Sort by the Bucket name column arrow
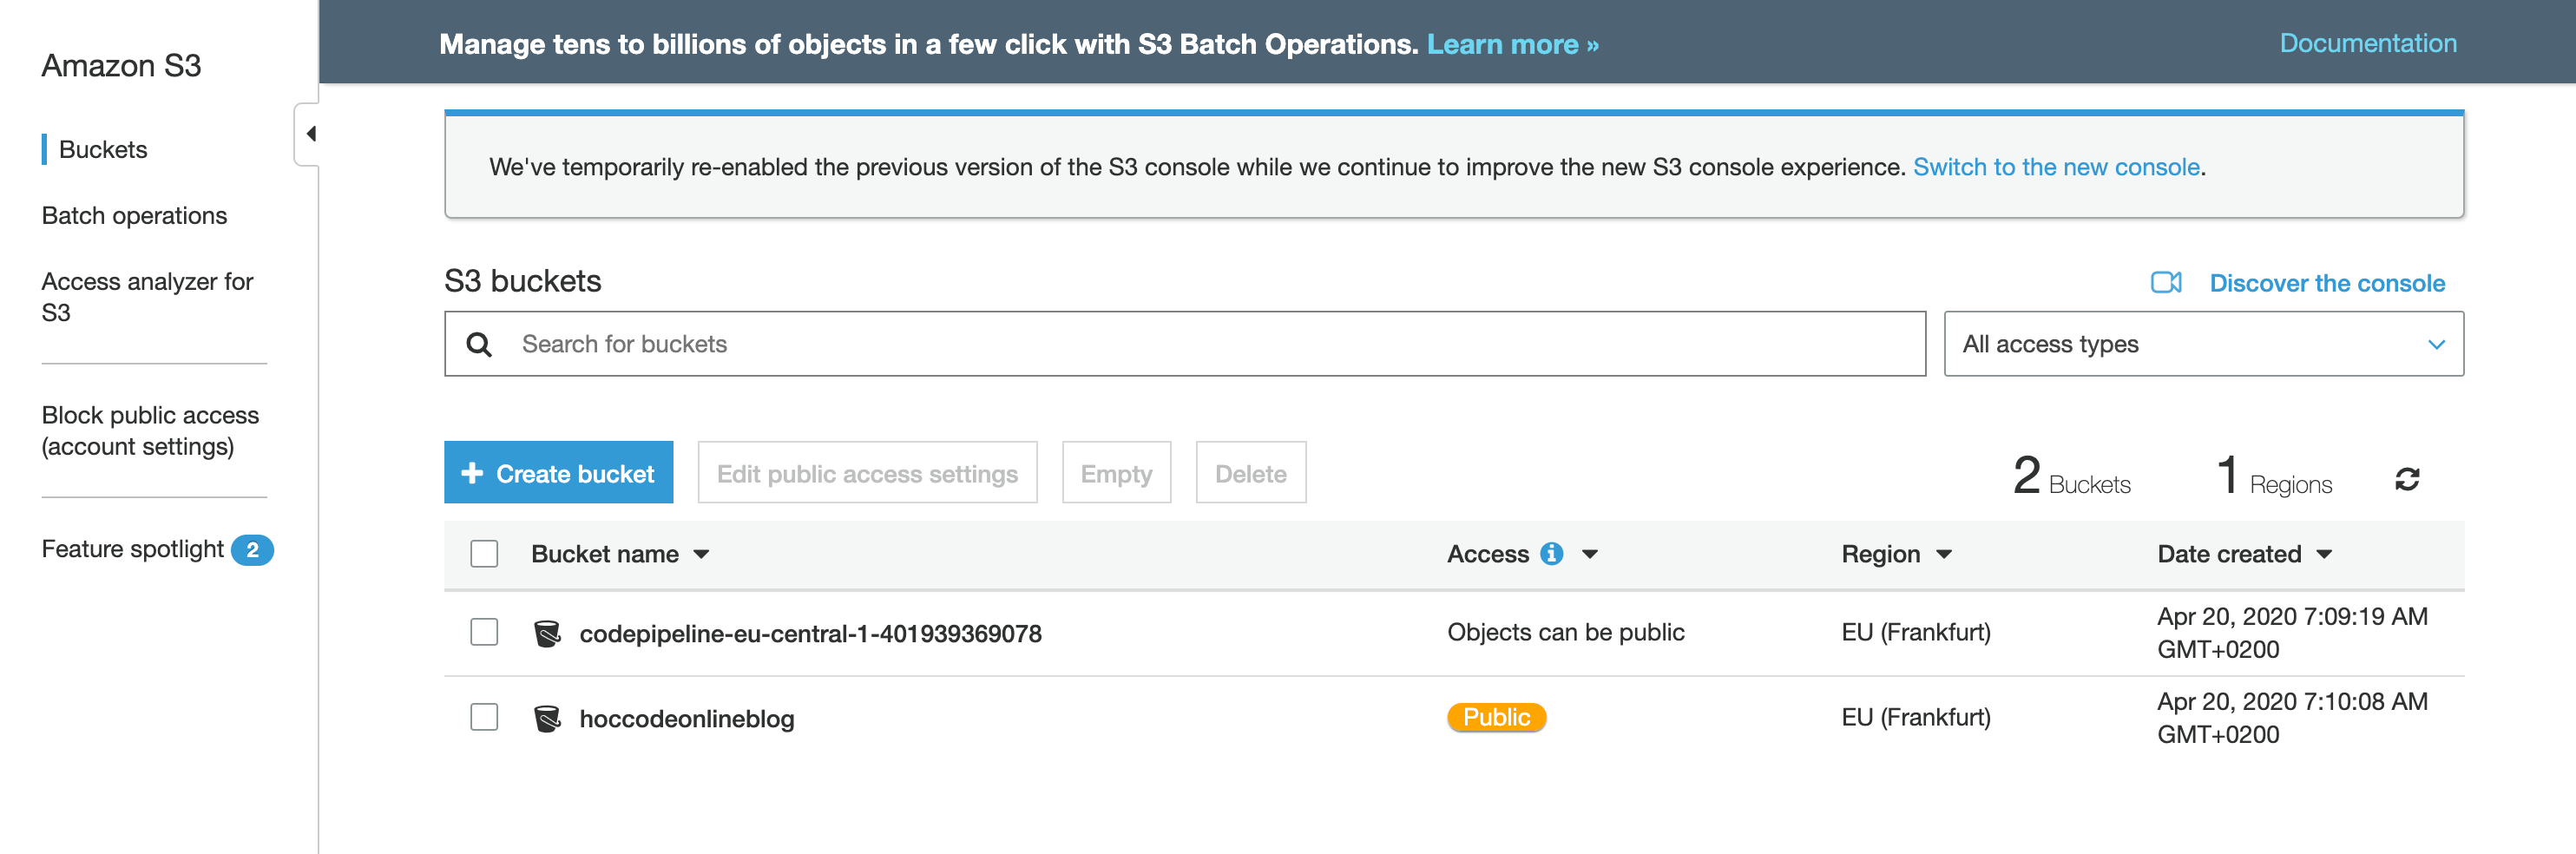2576x854 pixels. click(702, 555)
